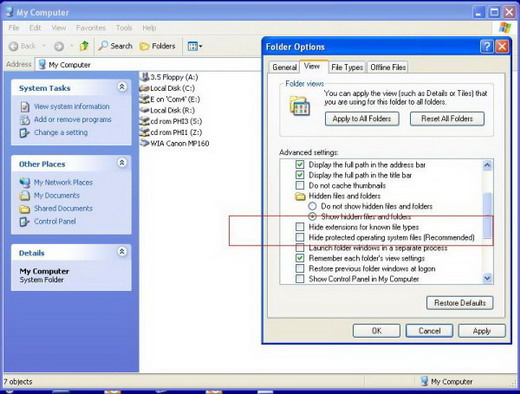
Task: Toggle the Folders pane button
Action: [158, 46]
